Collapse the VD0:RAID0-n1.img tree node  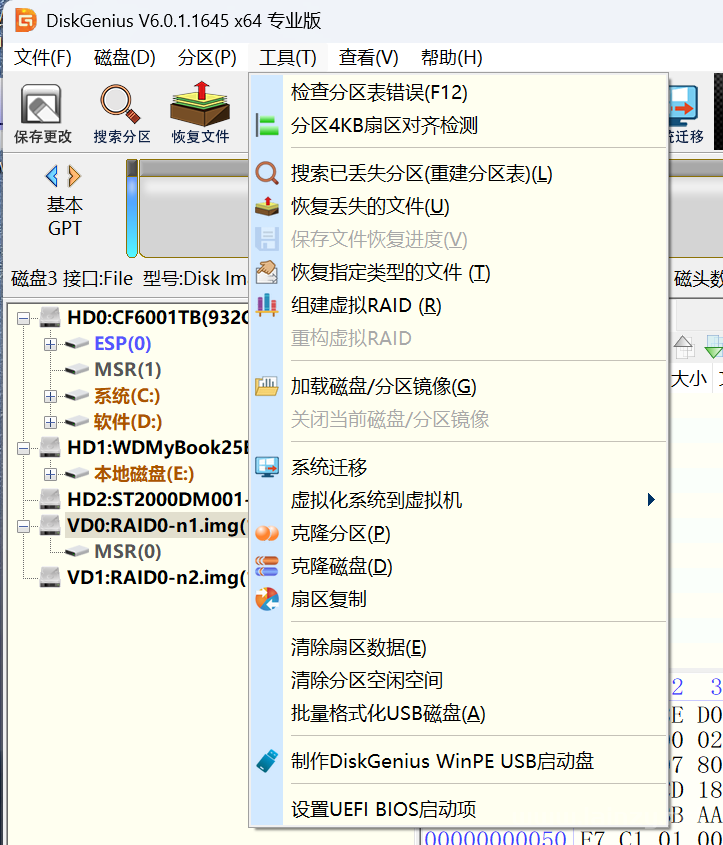(25, 526)
